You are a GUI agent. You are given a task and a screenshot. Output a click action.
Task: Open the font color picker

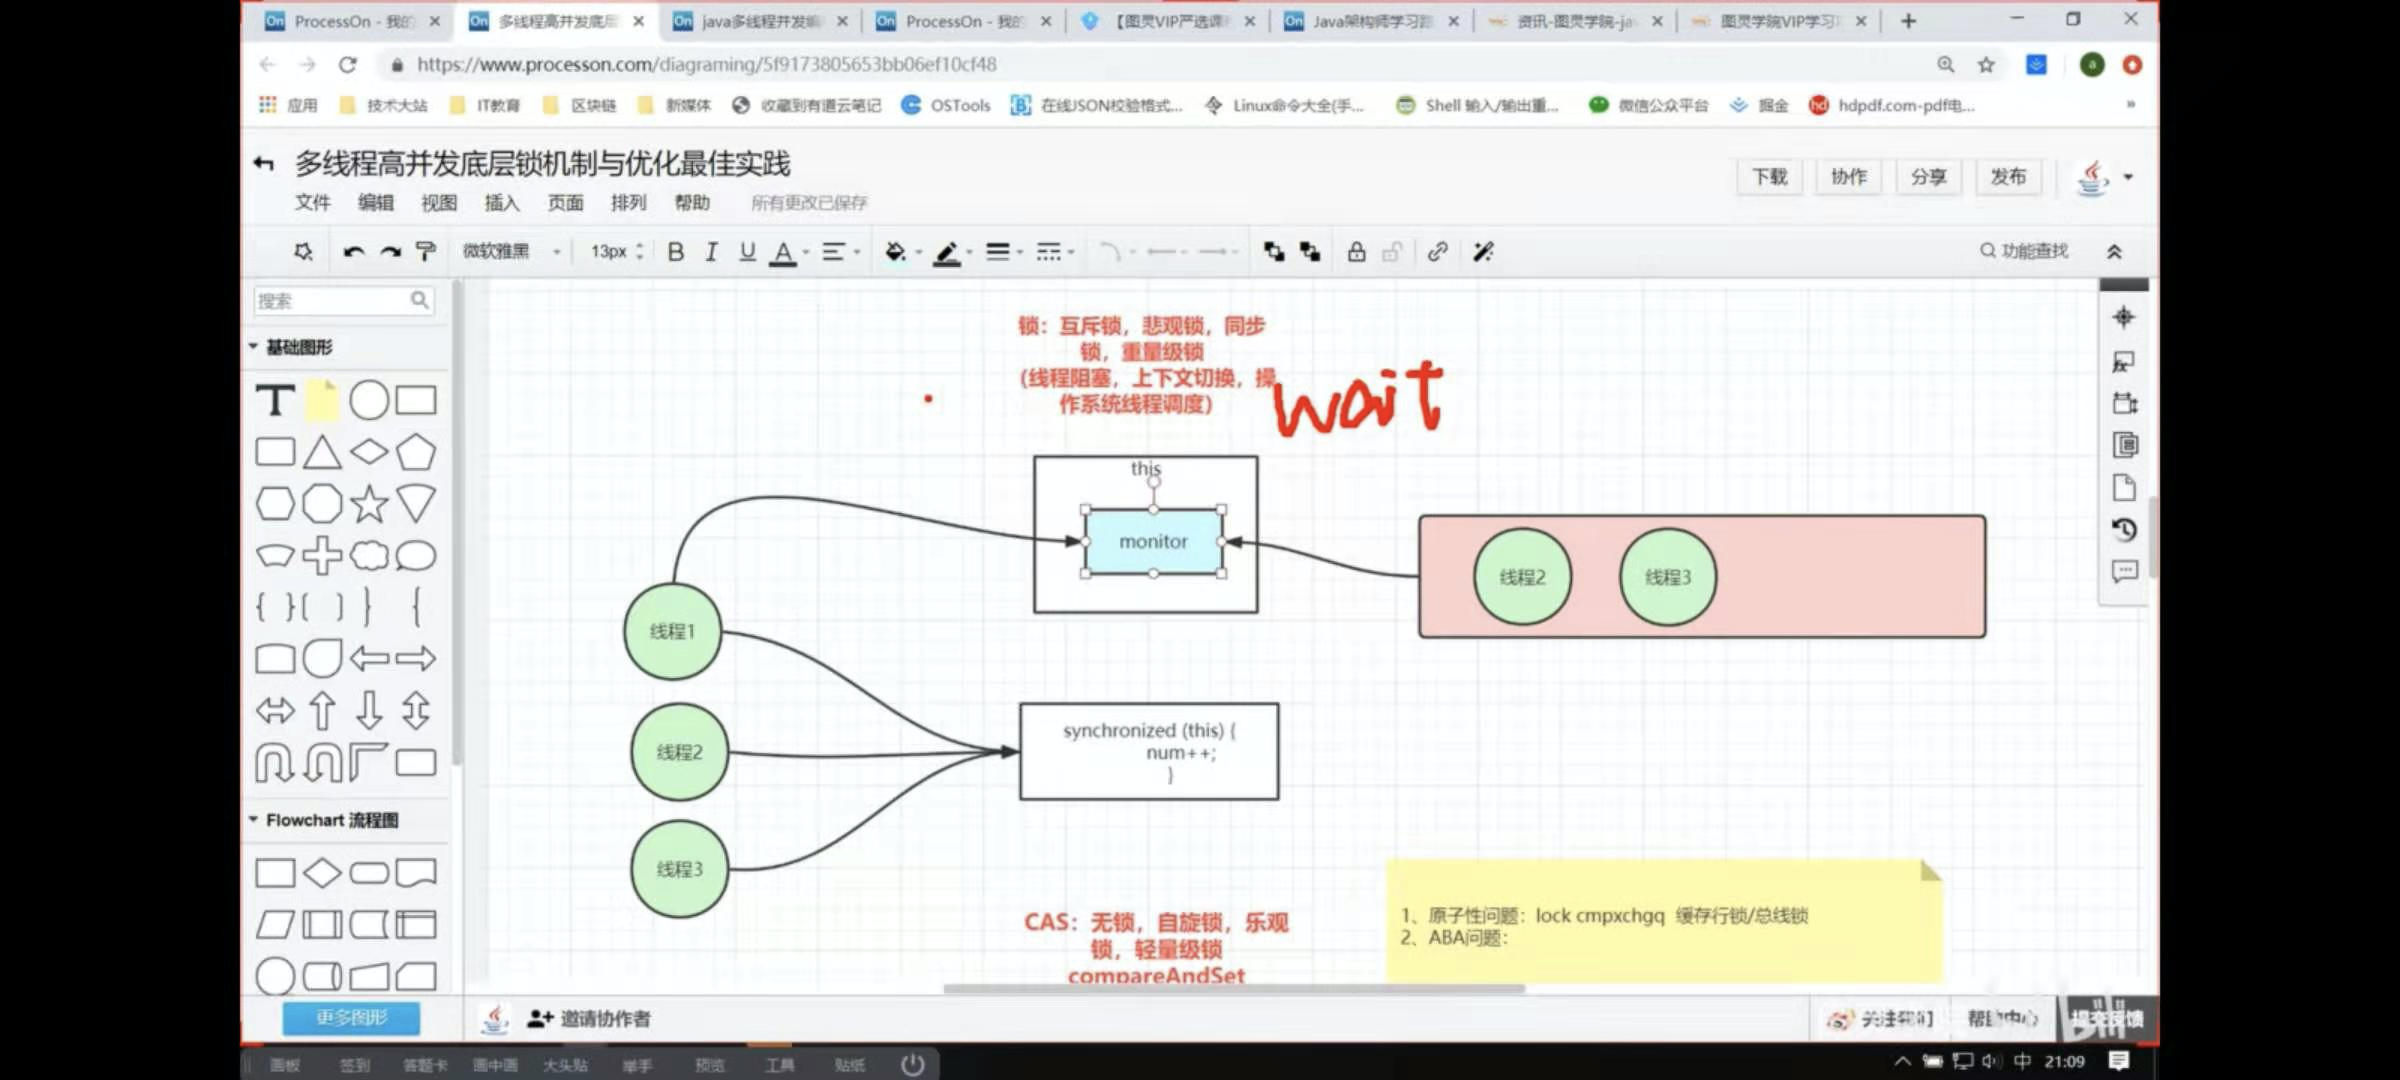click(x=784, y=252)
